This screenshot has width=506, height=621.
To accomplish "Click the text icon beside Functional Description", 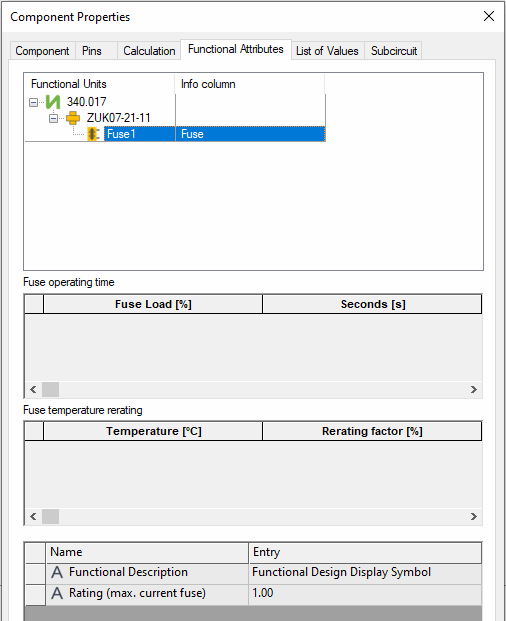I will click(57, 572).
